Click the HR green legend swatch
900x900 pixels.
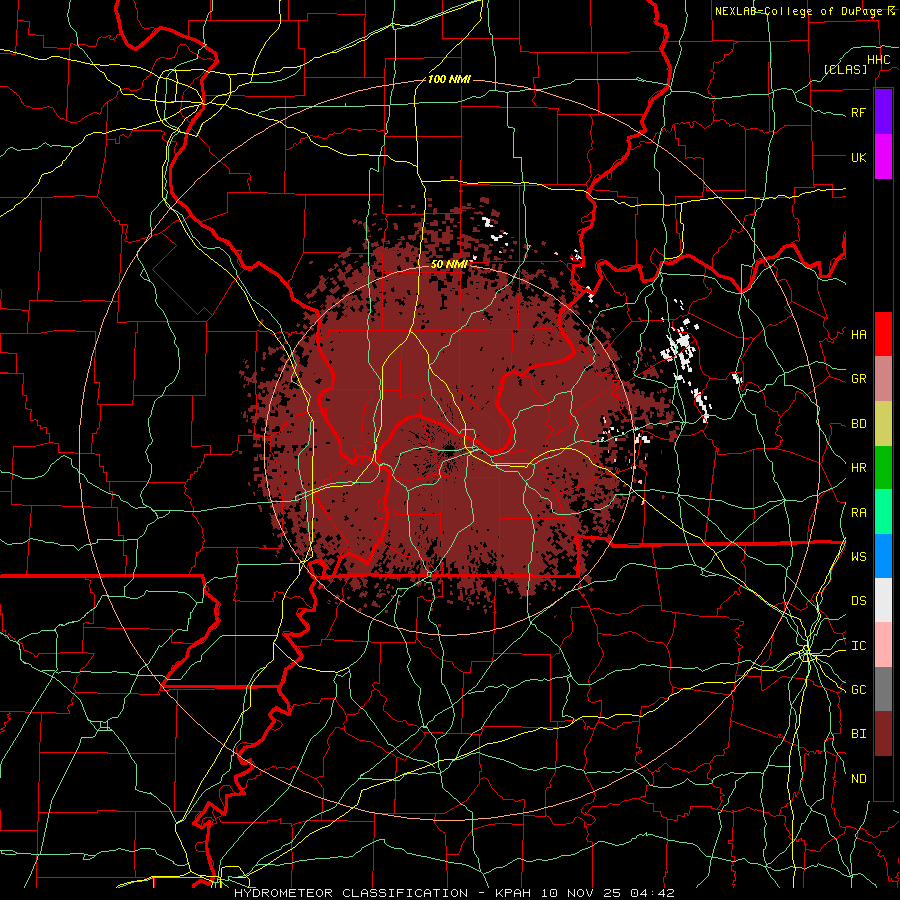883,467
